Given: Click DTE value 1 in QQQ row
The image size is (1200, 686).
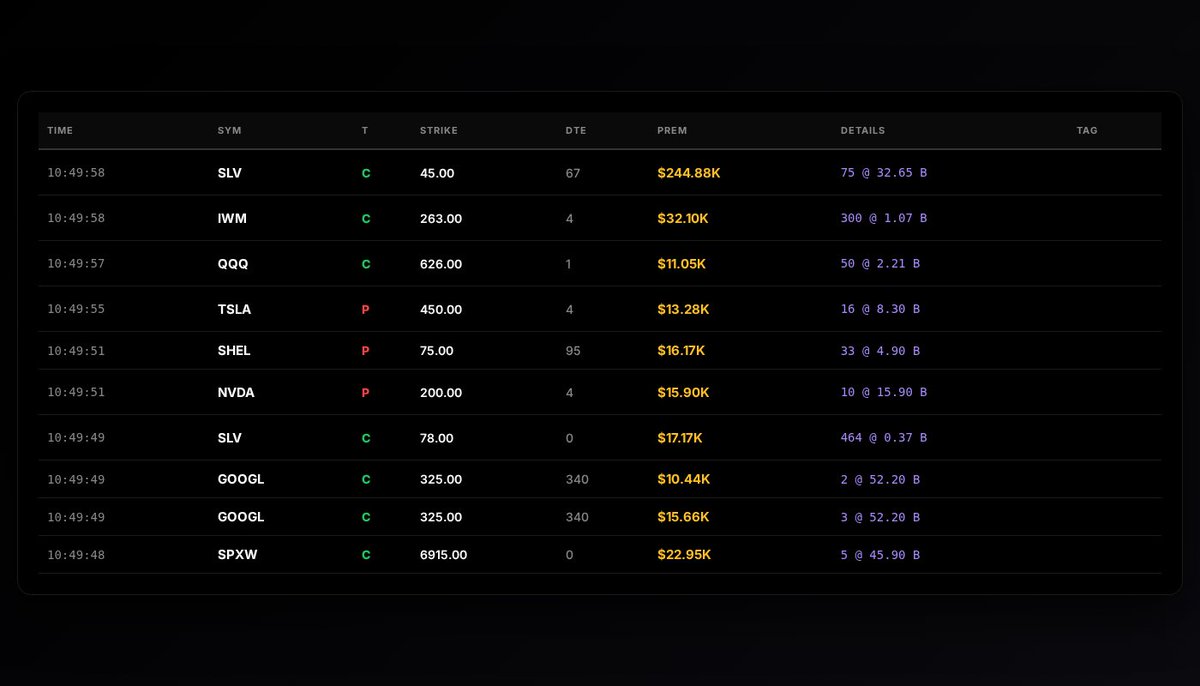Looking at the screenshot, I should (569, 264).
